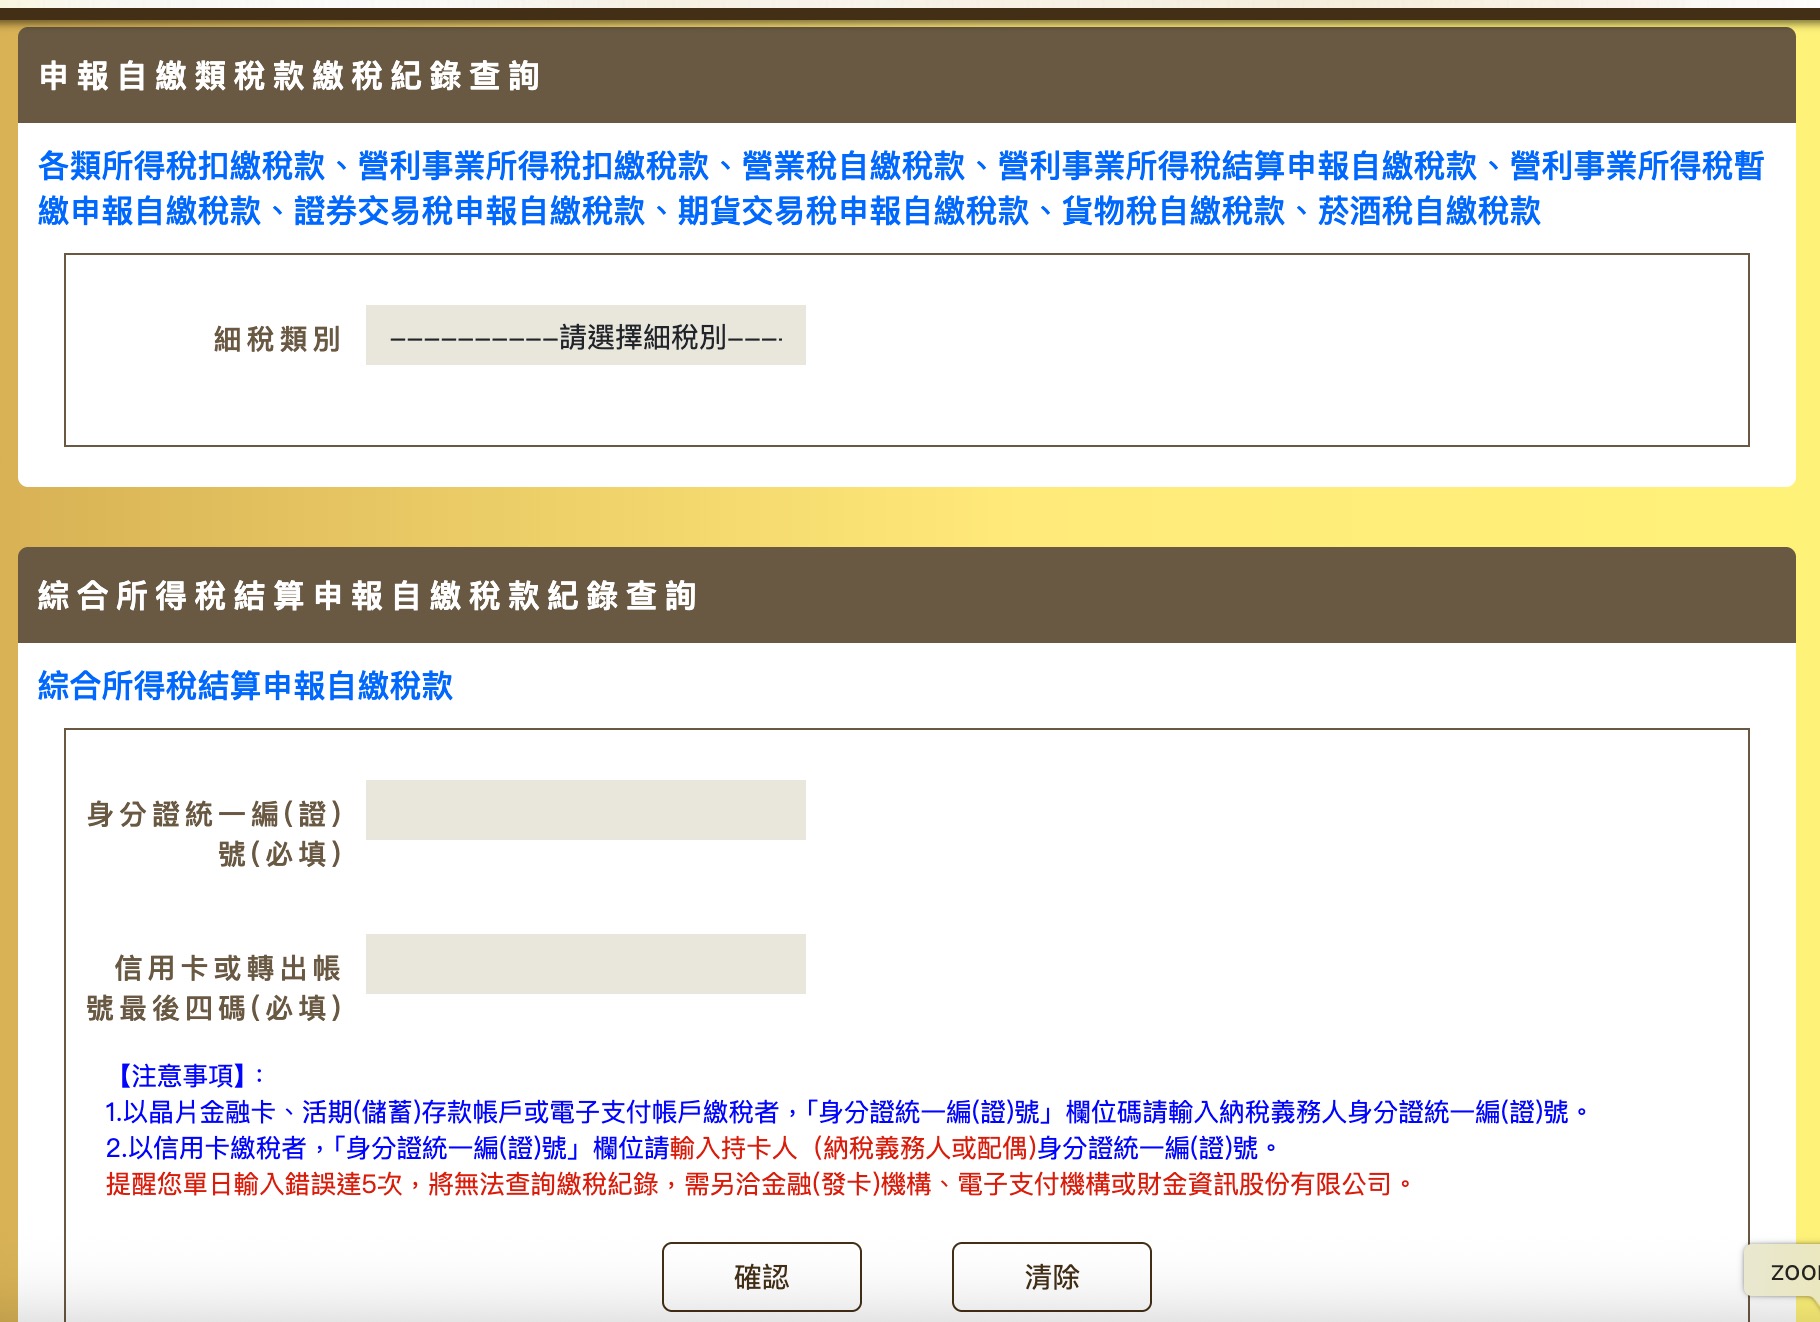Click the 清除 button

[1050, 1276]
